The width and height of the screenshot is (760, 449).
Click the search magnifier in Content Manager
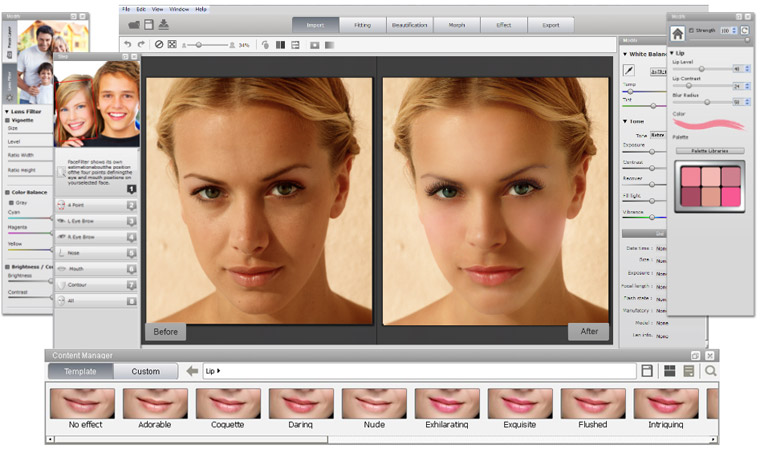pos(710,371)
